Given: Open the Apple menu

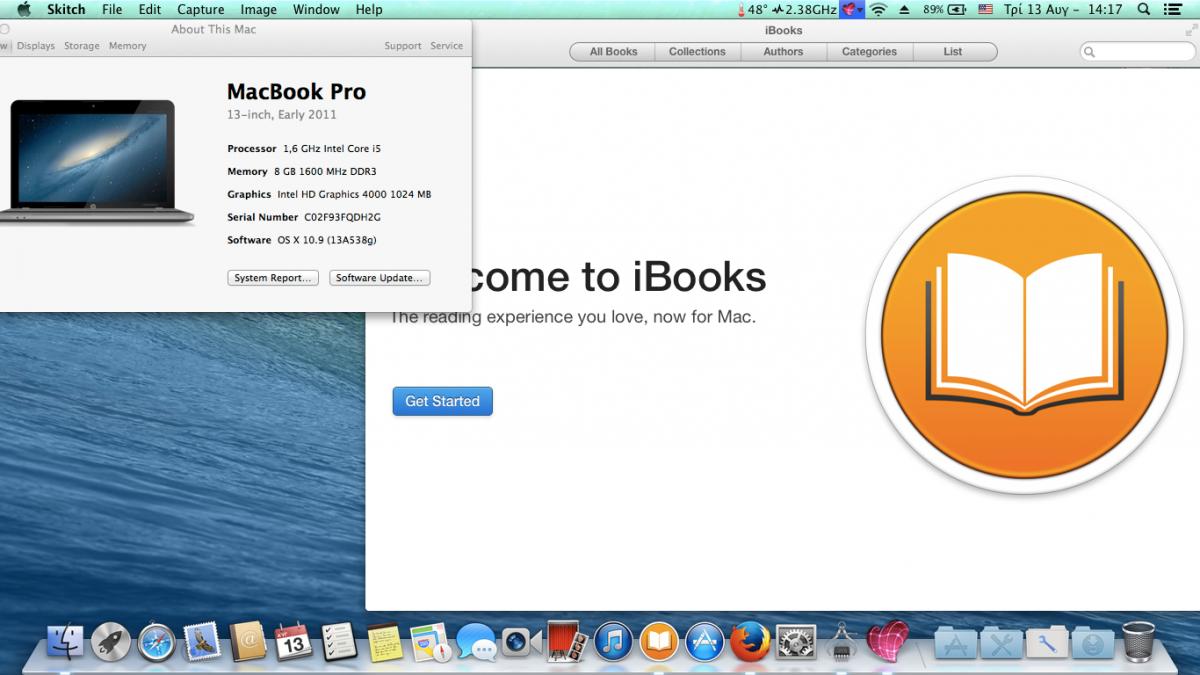Looking at the screenshot, I should tap(24, 9).
